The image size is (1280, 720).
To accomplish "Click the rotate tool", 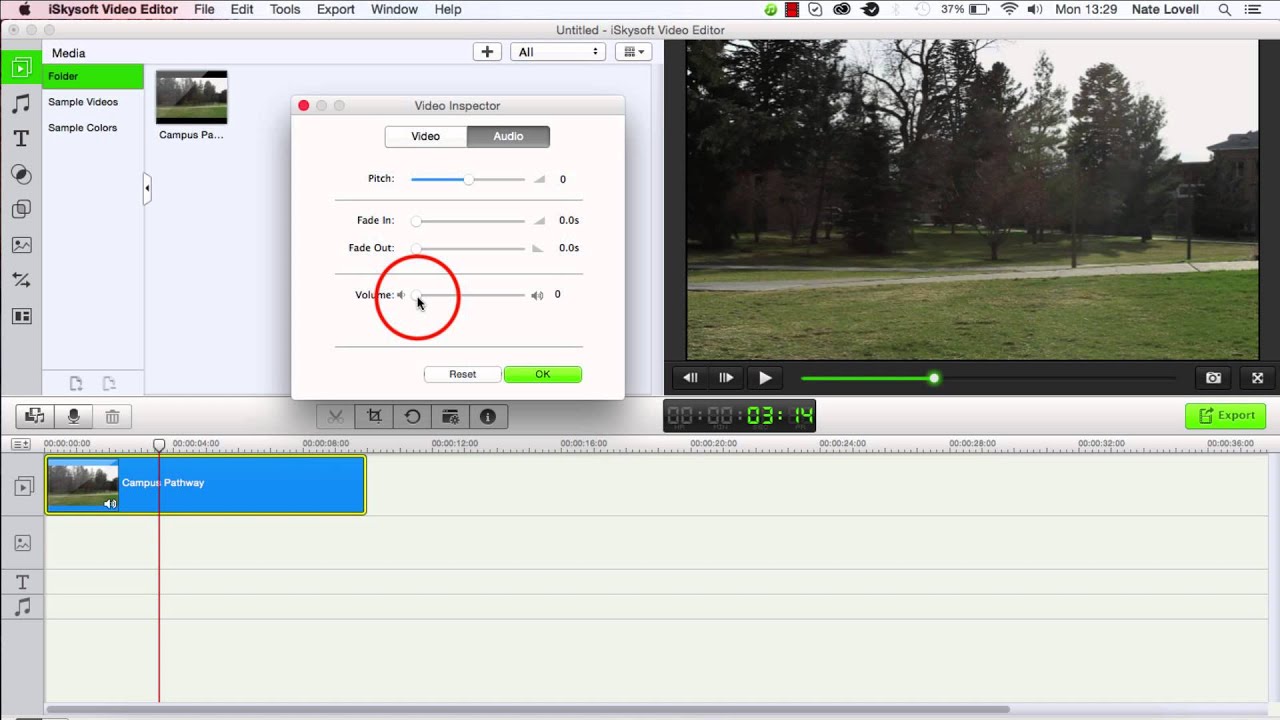I will [412, 417].
